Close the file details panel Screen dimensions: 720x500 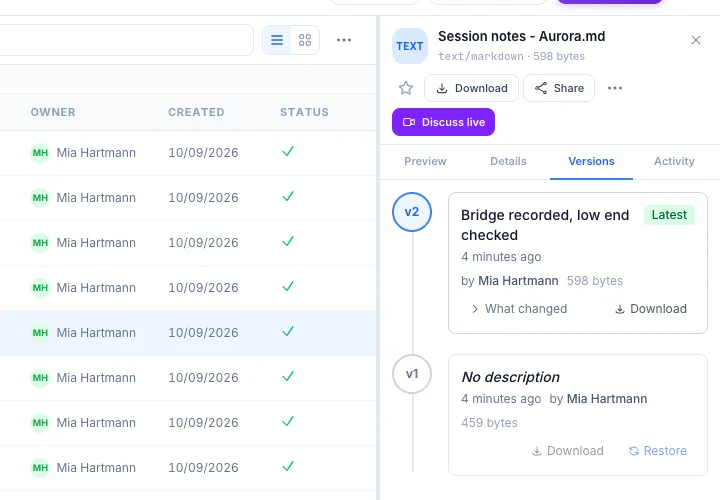(696, 40)
